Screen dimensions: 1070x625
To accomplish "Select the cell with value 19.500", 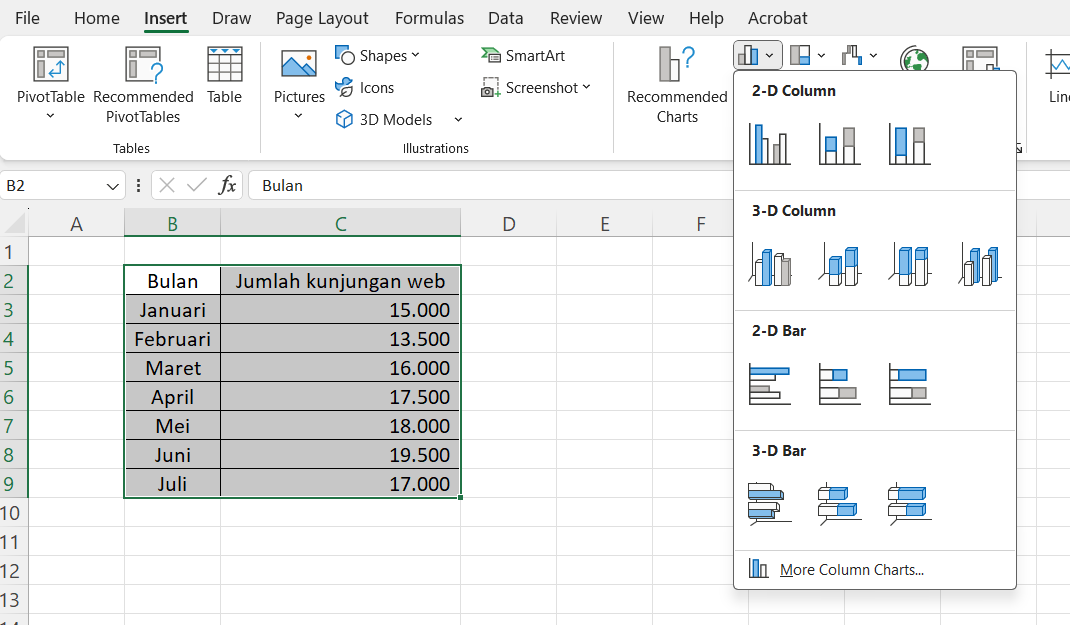I will pos(341,455).
